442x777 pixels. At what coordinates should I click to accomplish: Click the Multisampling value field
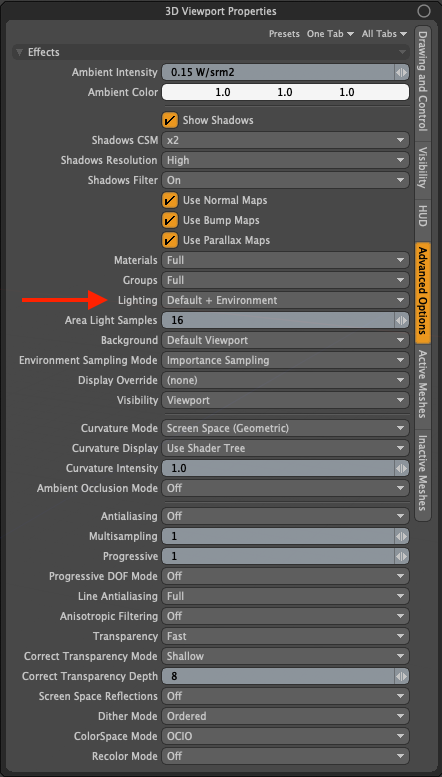(278, 536)
